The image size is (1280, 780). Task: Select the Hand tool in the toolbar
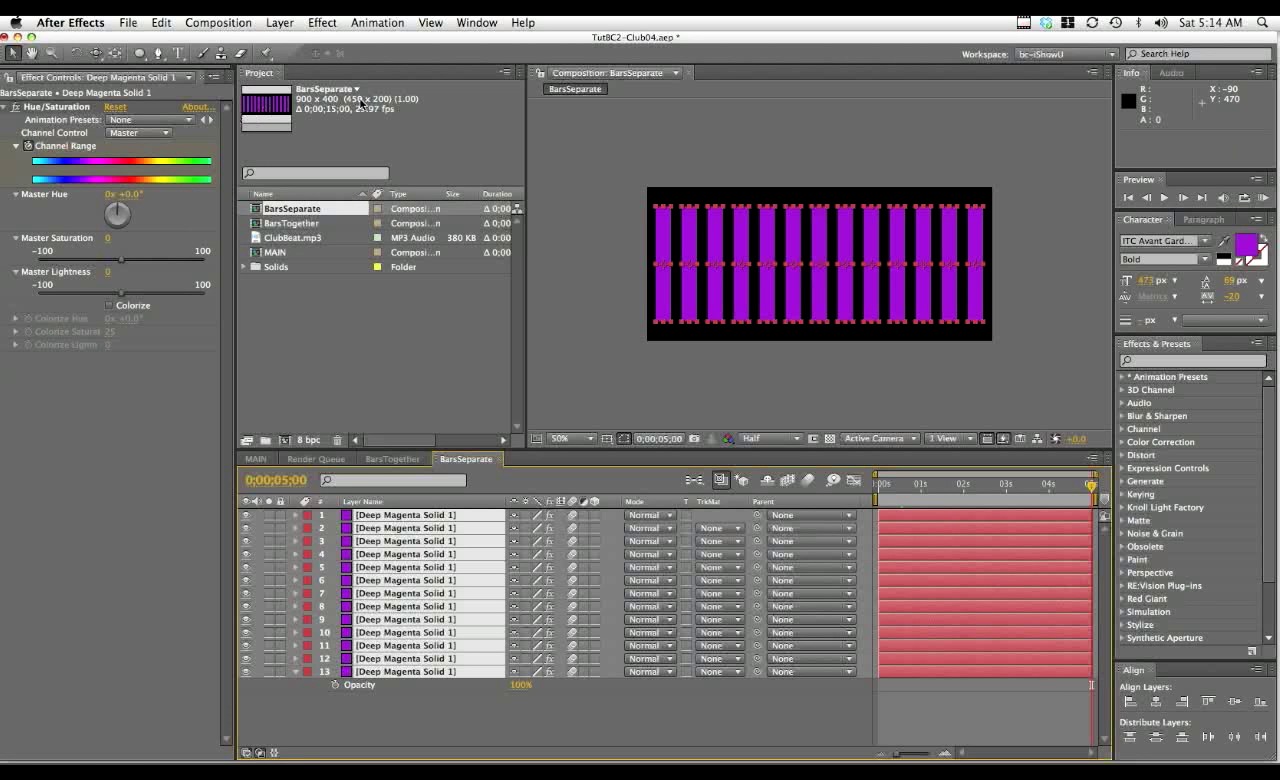(31, 53)
